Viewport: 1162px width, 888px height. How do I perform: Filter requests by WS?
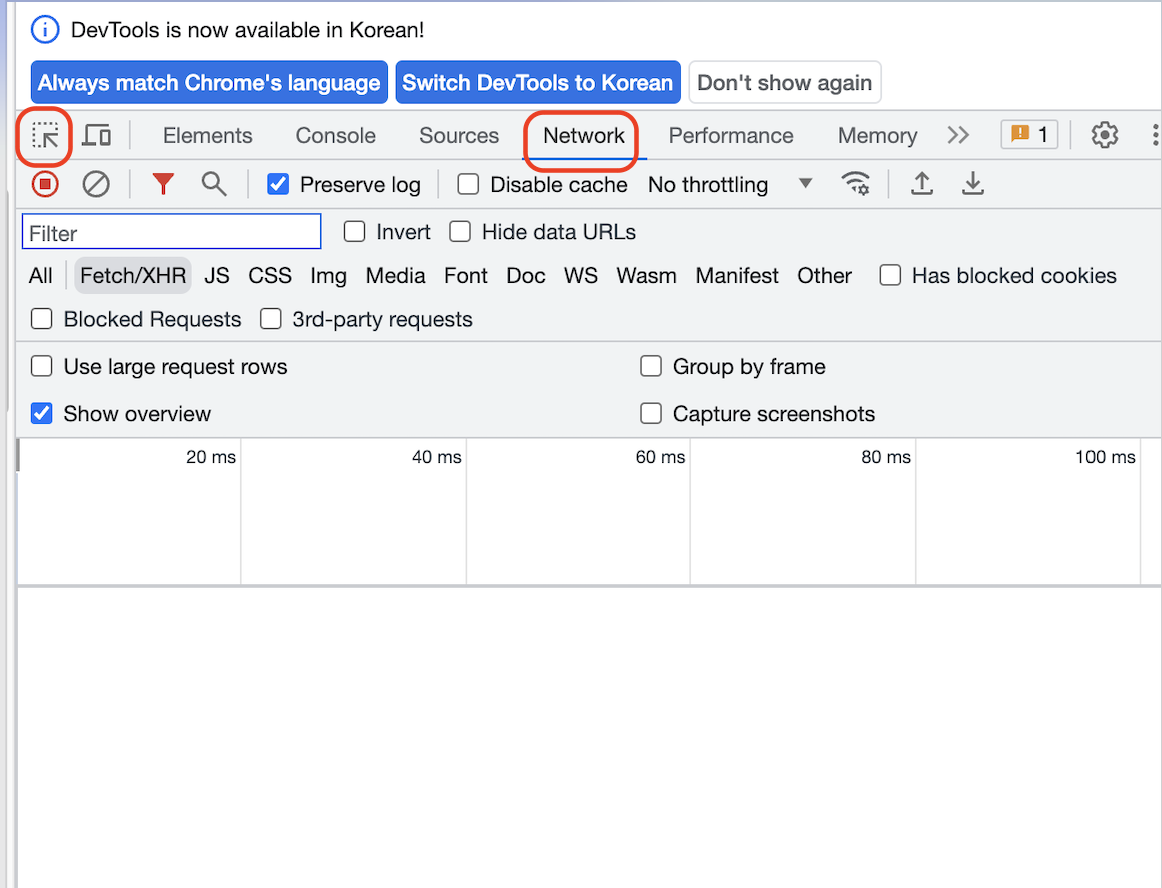[581, 276]
